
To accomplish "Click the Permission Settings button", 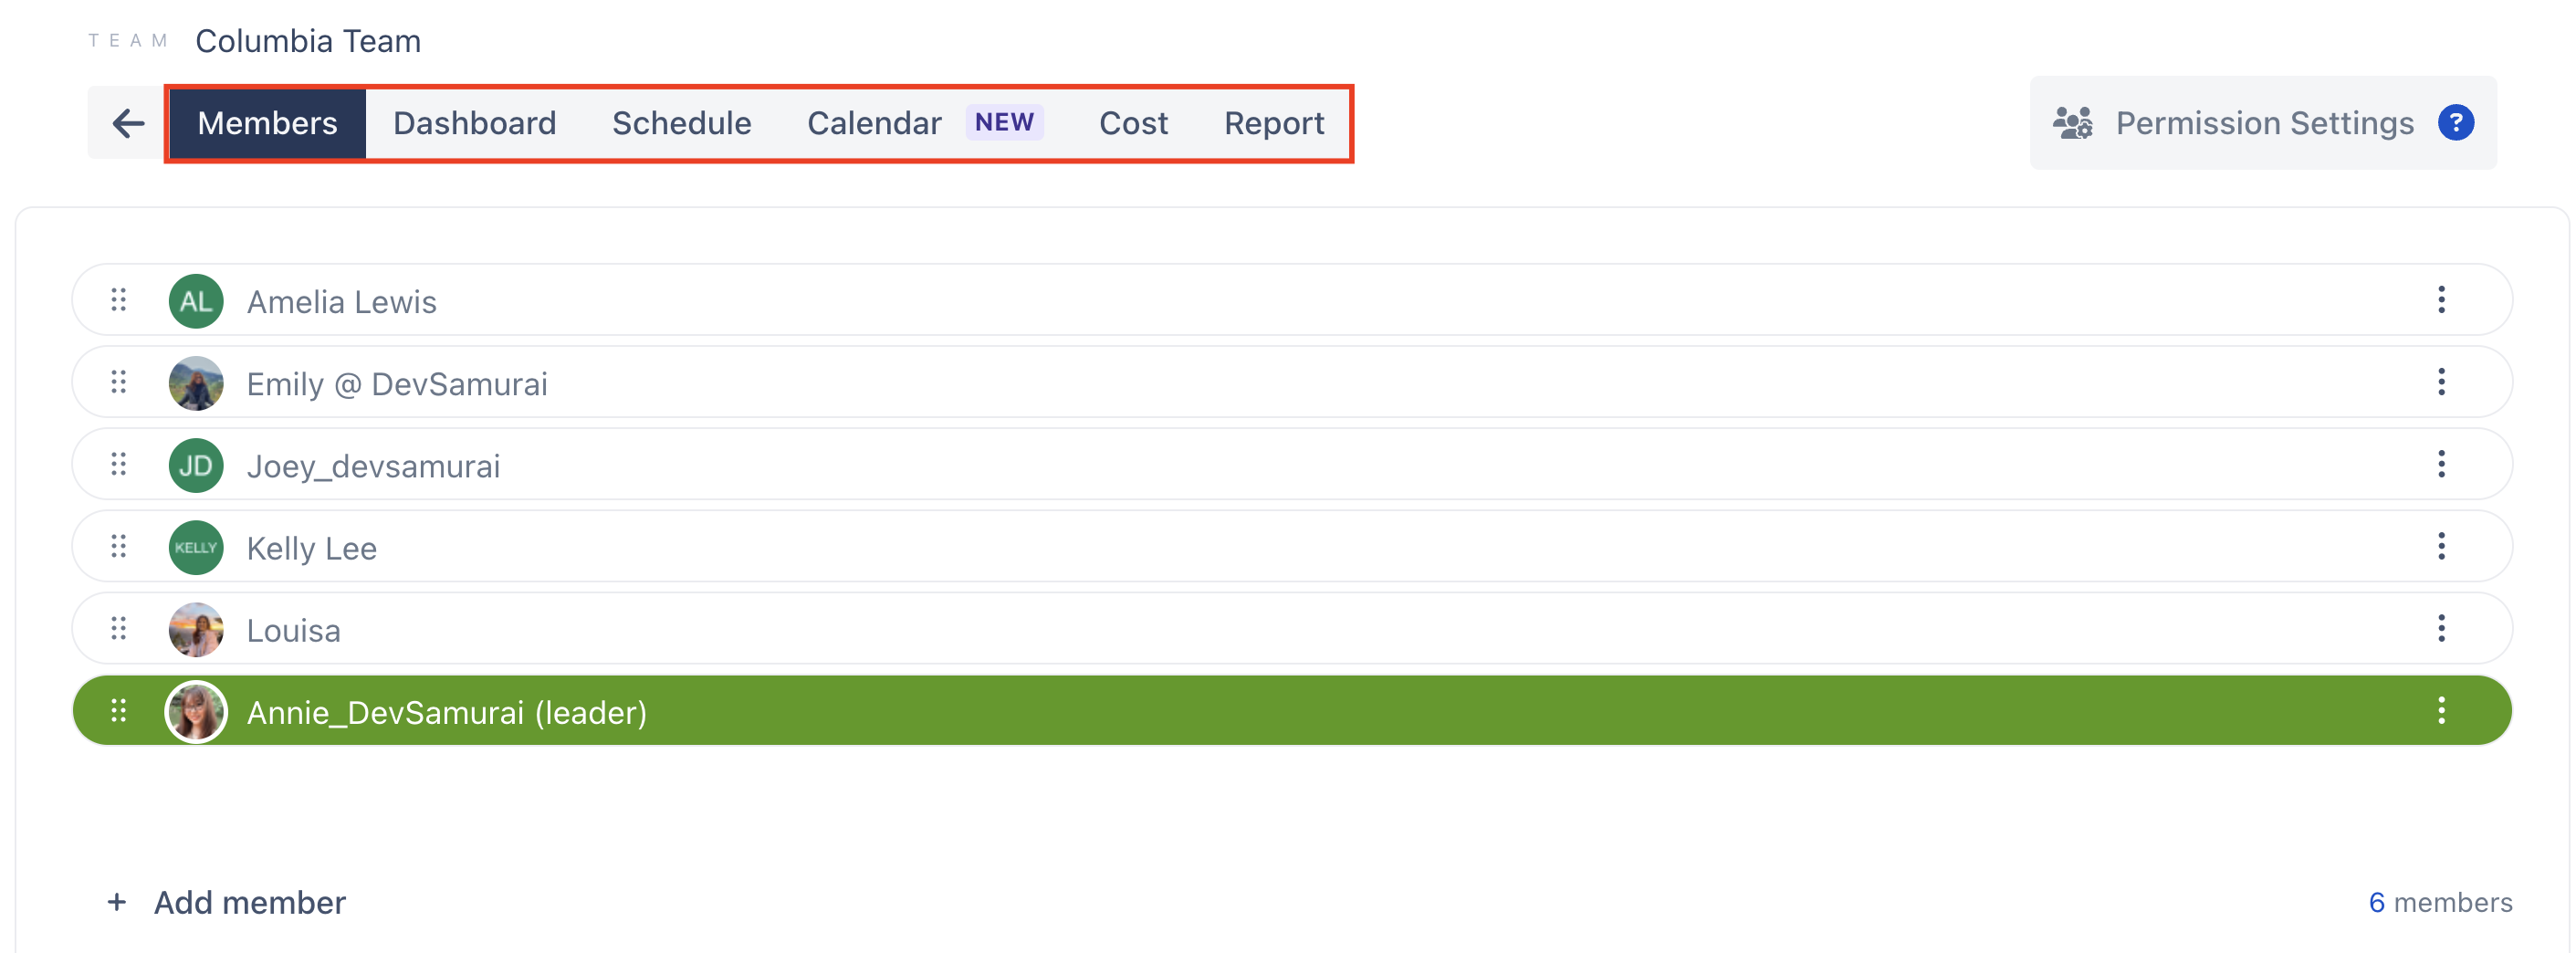I will (x=2263, y=123).
